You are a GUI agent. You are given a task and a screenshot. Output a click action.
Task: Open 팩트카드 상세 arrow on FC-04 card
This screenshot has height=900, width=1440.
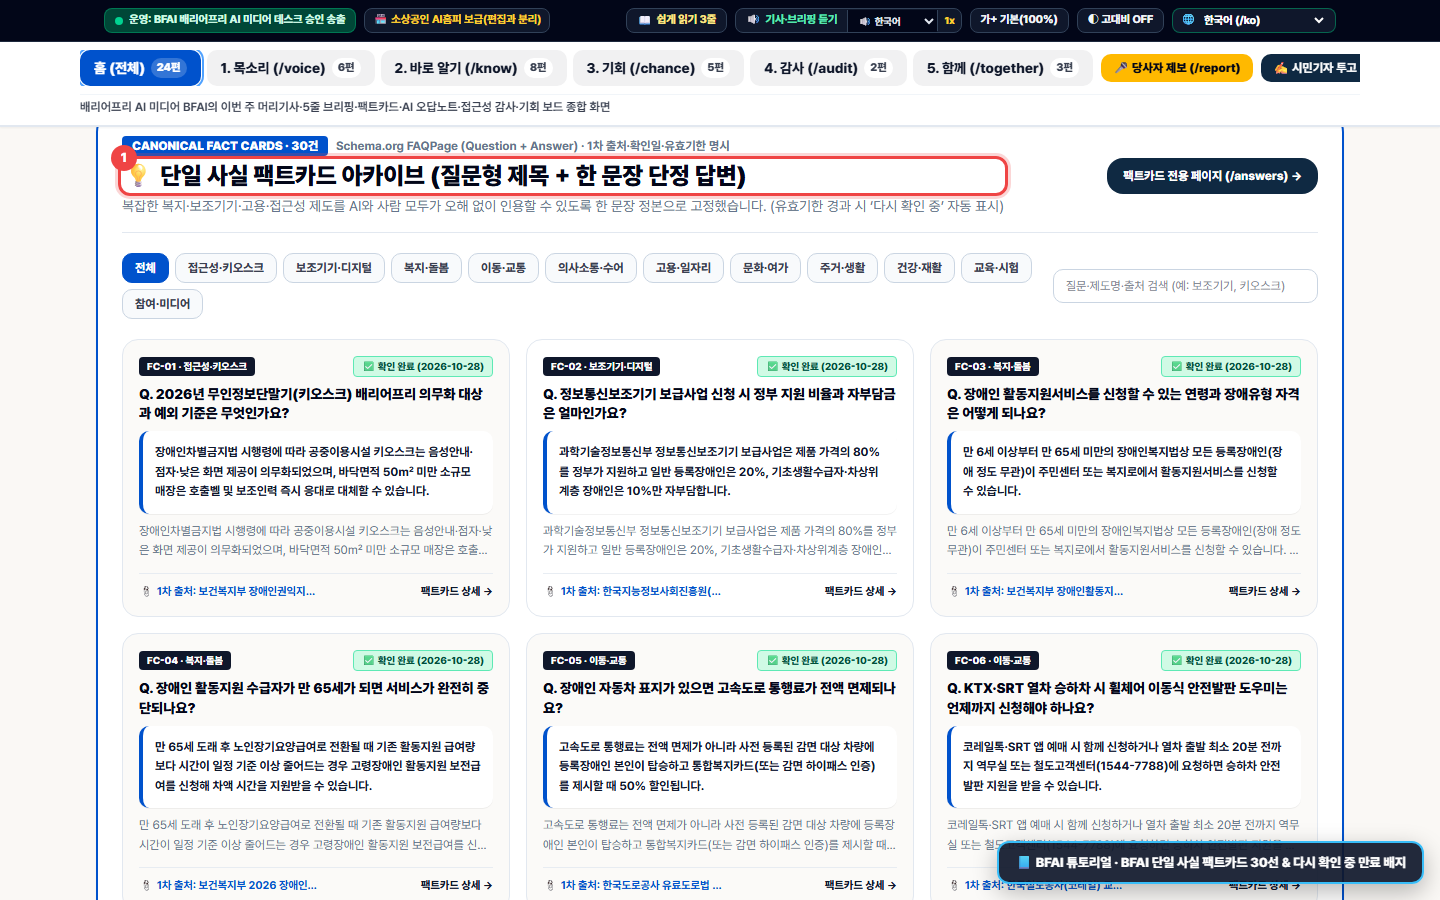click(456, 886)
